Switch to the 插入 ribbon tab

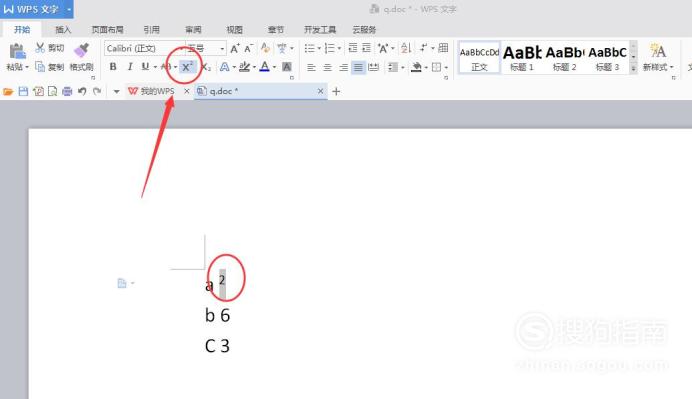[x=63, y=30]
